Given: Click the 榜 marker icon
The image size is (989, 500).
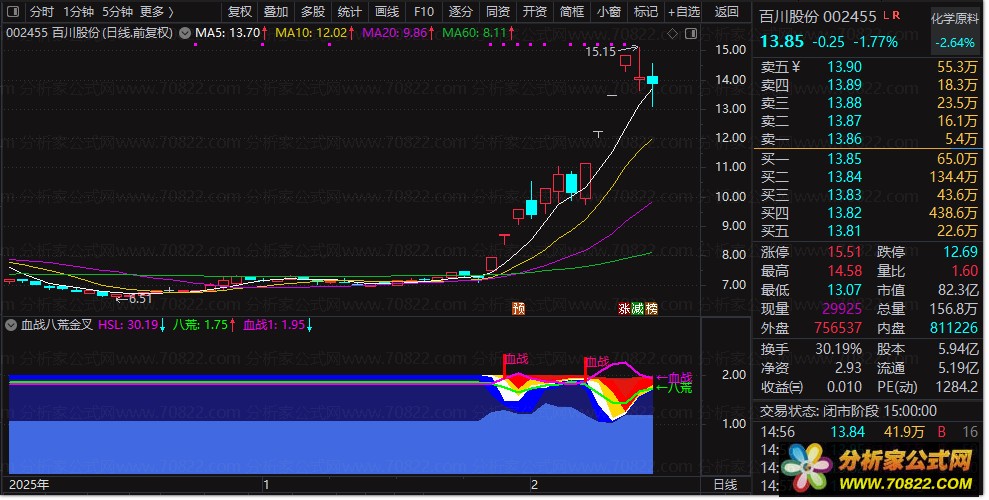Looking at the screenshot, I should pyautogui.click(x=652, y=308).
